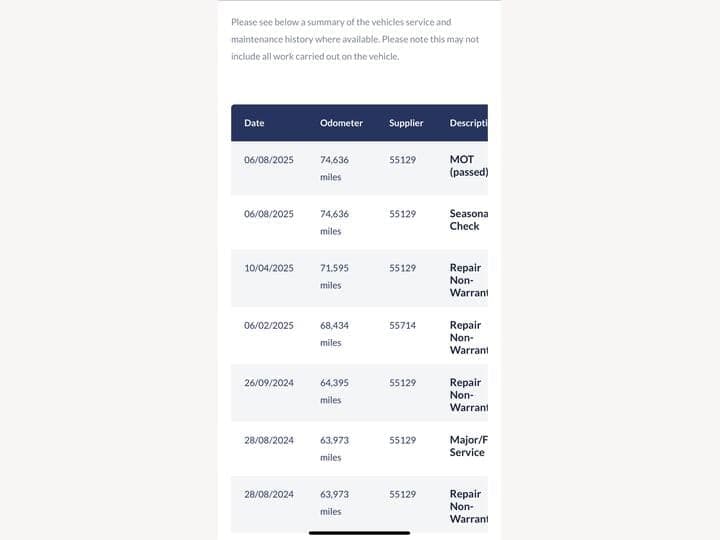This screenshot has width=720, height=540.
Task: Select the 71,595 miles odometer reading
Action: point(334,276)
